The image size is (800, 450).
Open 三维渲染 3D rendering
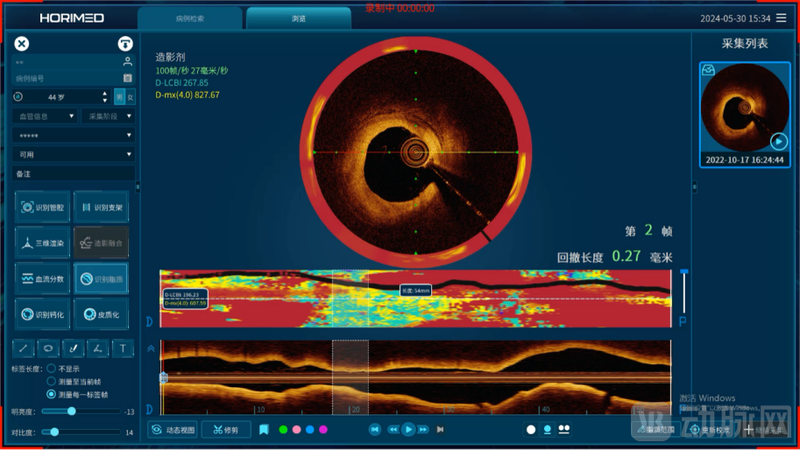[44, 243]
